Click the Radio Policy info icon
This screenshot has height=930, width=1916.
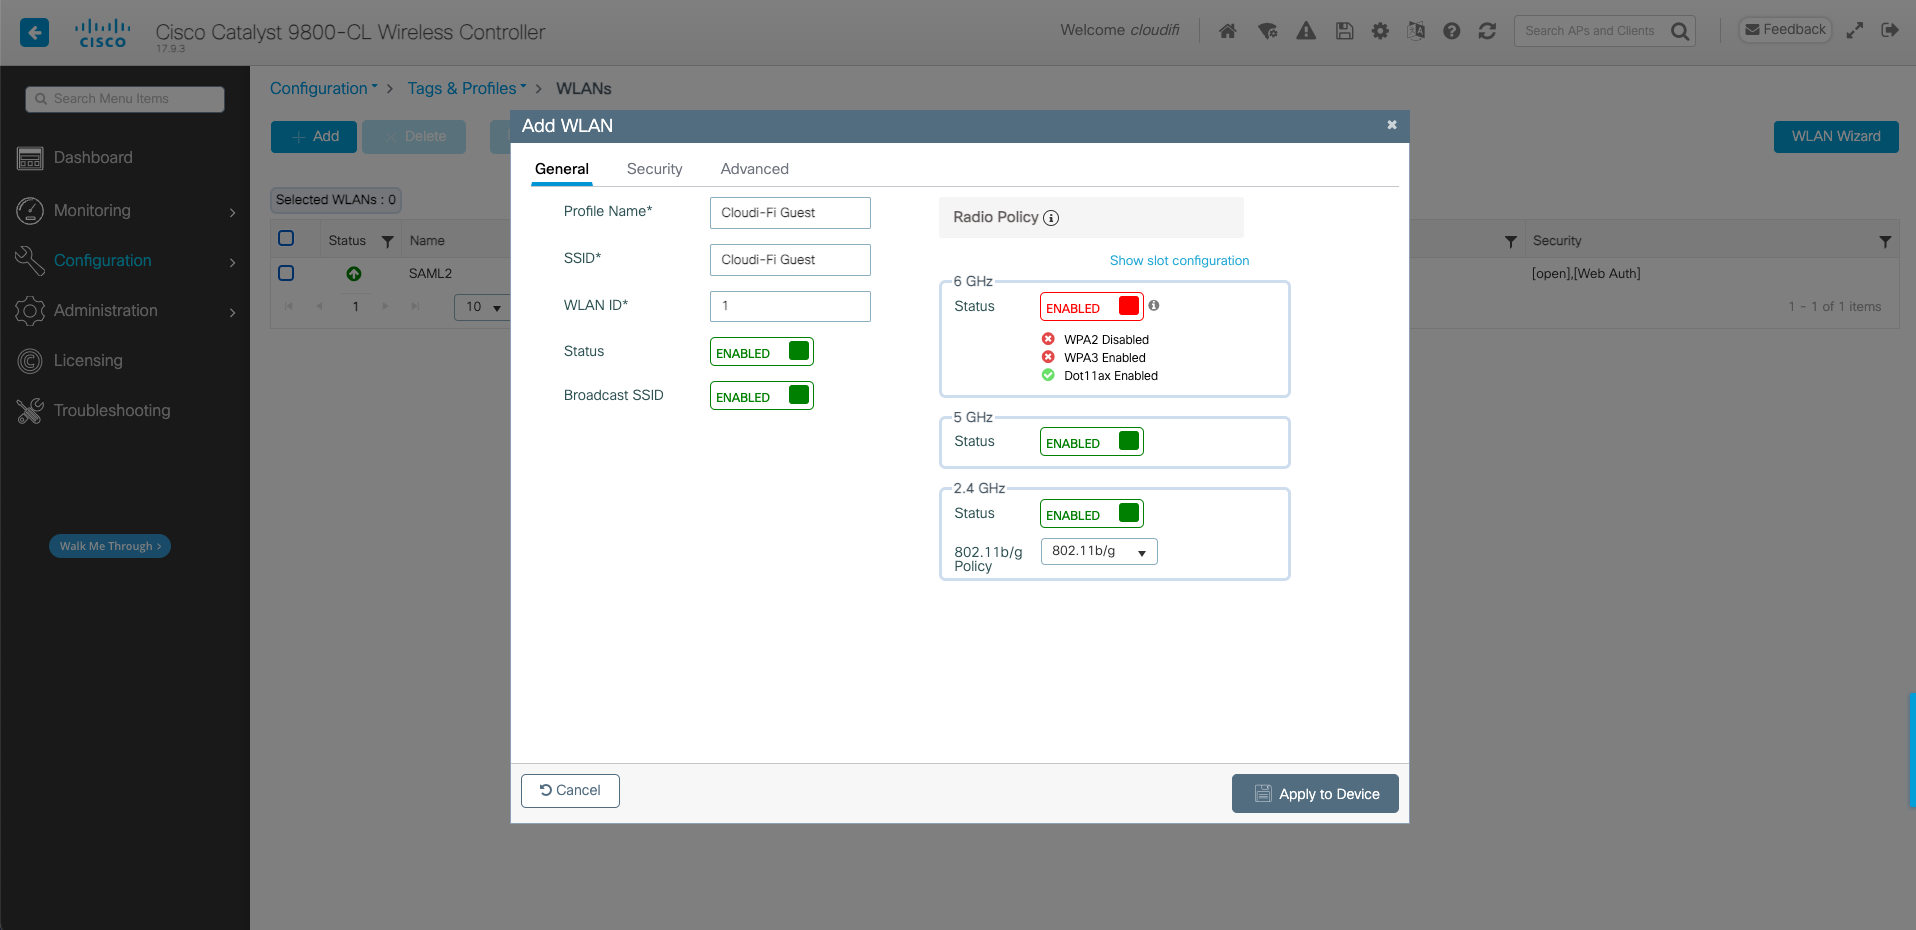click(1051, 218)
